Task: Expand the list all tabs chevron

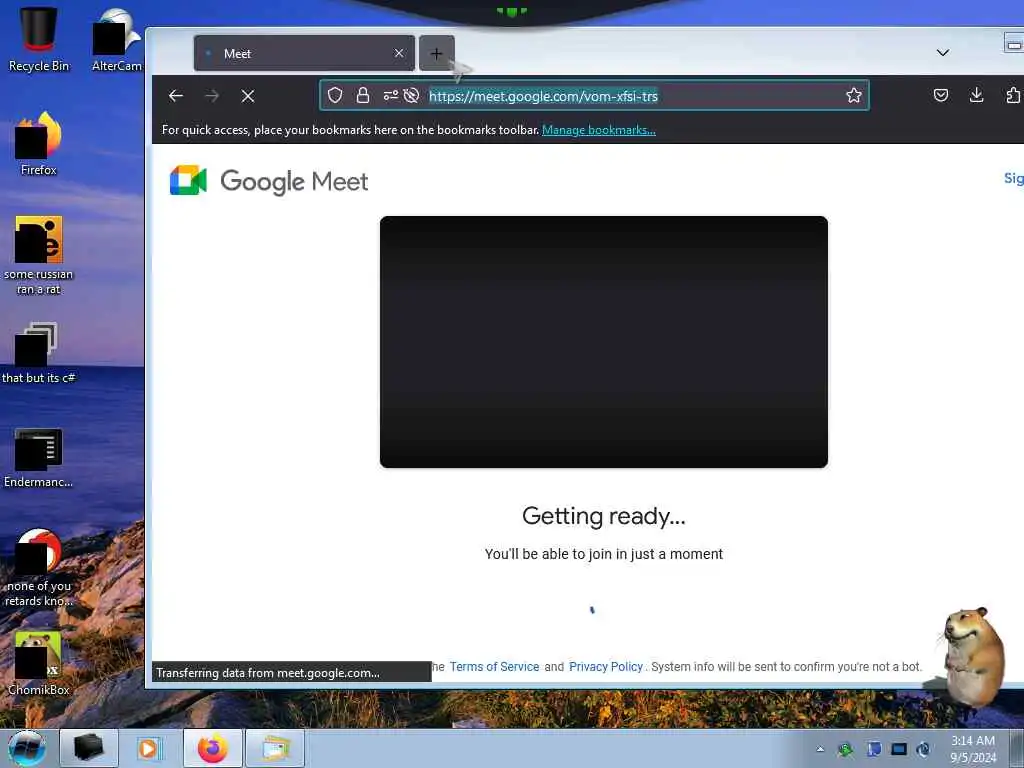Action: click(x=942, y=52)
